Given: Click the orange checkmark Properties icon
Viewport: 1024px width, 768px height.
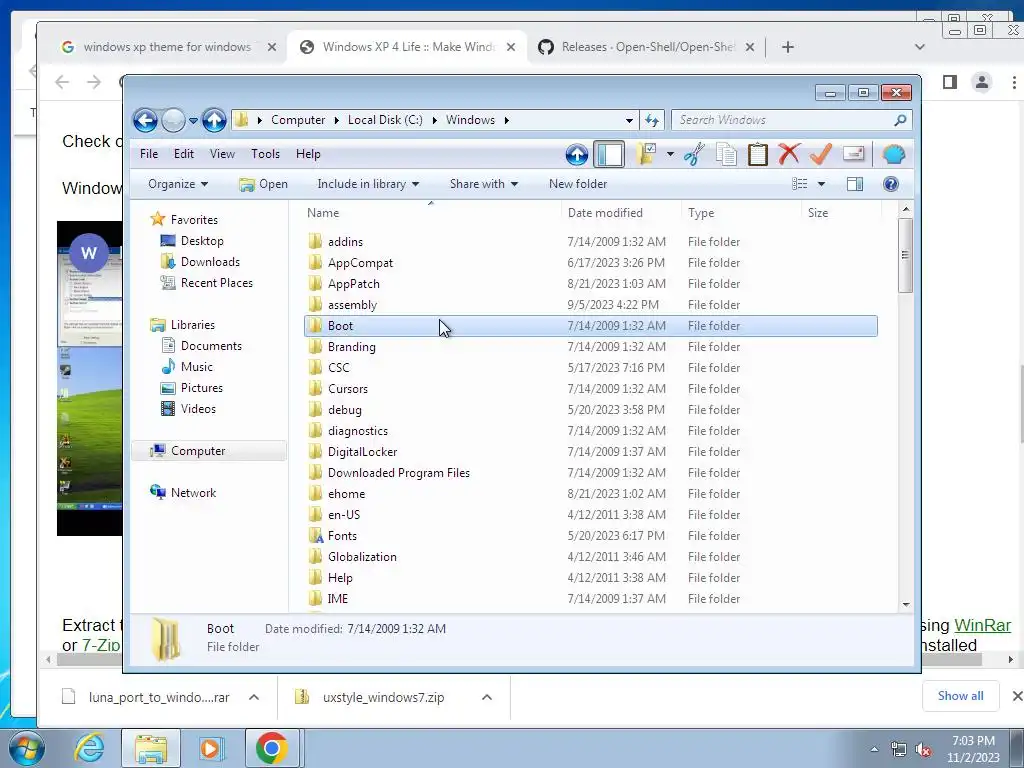Looking at the screenshot, I should (820, 155).
